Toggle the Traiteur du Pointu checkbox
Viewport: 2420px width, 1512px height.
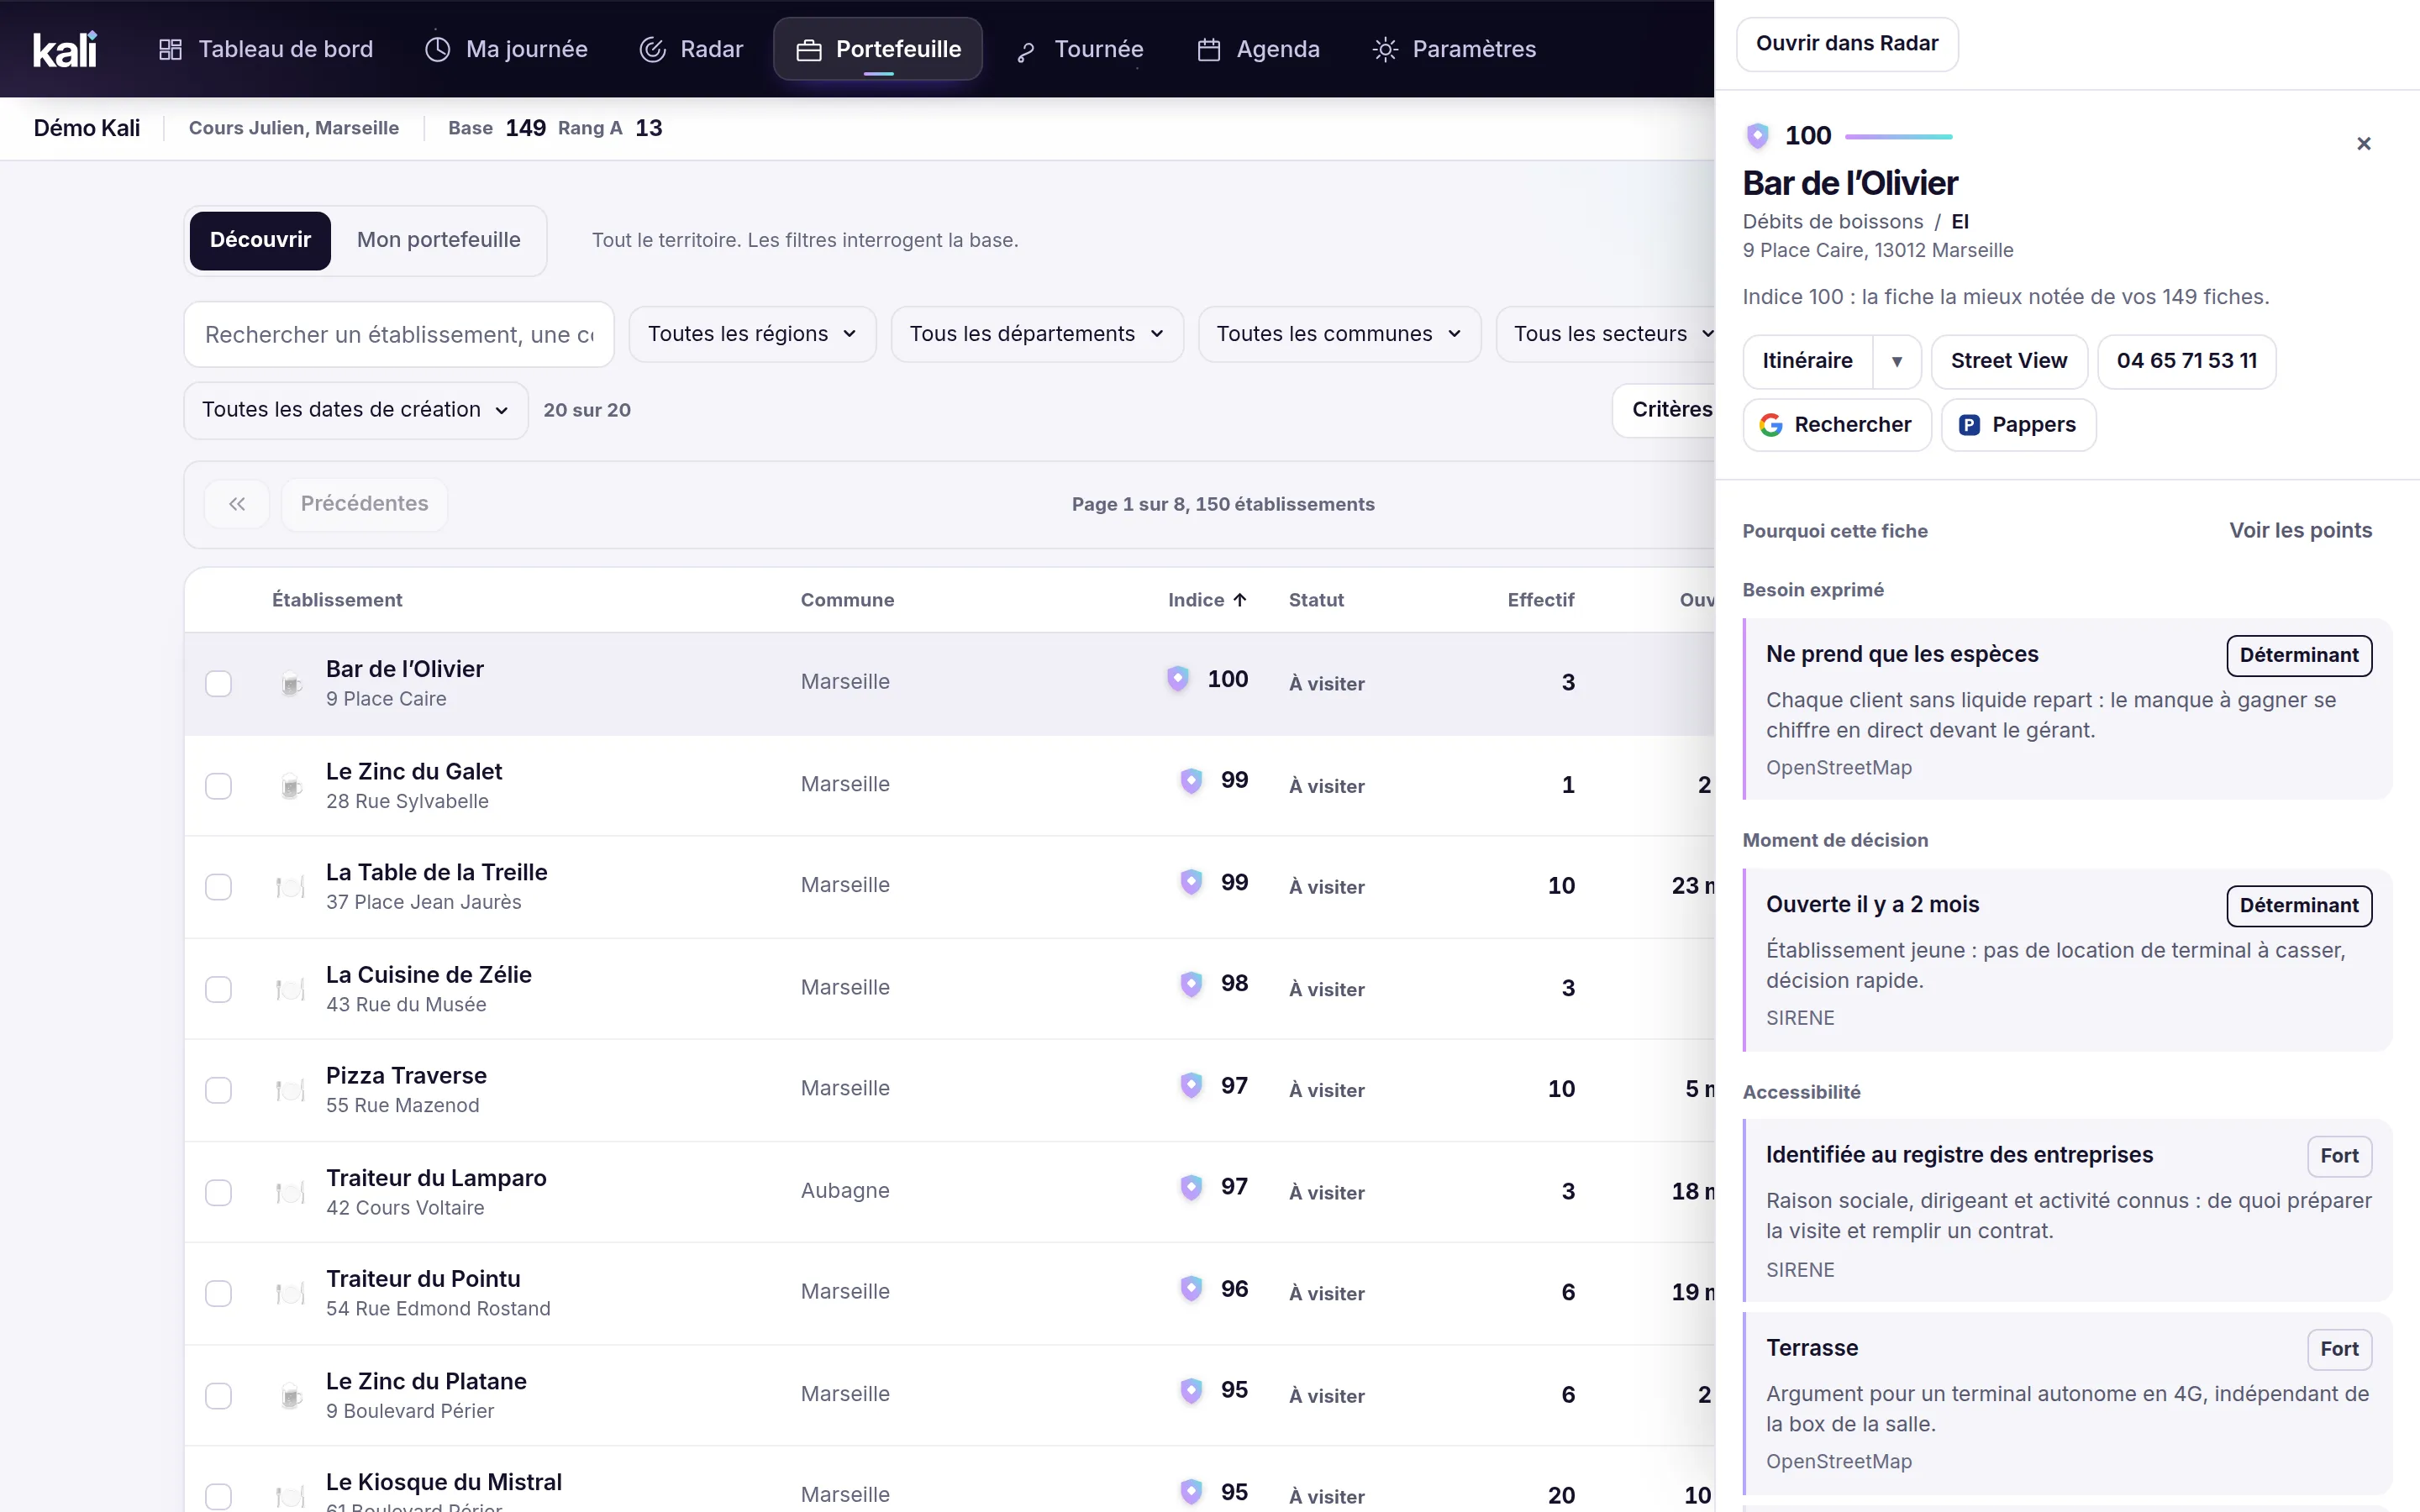click(x=218, y=1294)
